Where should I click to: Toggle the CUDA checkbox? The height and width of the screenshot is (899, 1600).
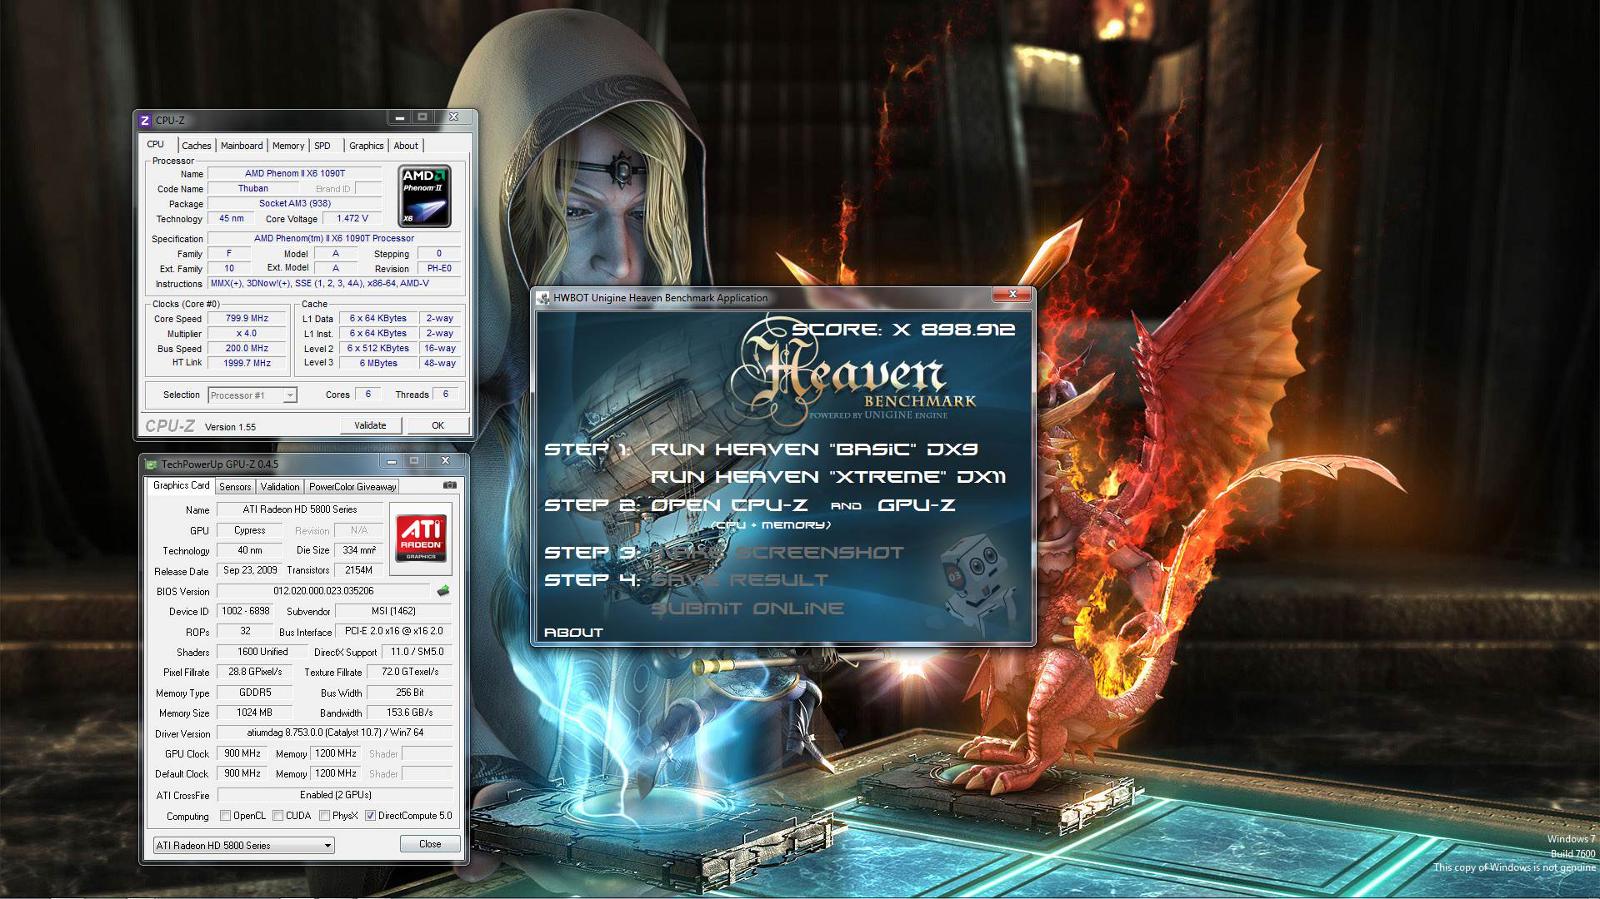[x=277, y=816]
